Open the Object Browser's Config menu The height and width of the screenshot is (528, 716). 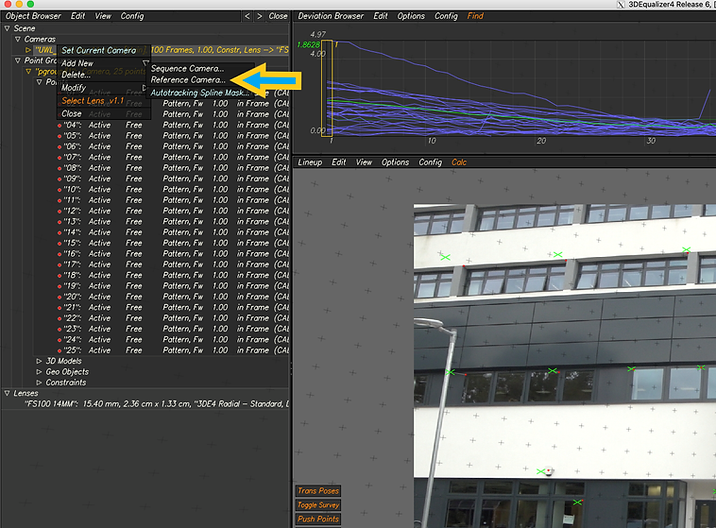pyautogui.click(x=132, y=16)
